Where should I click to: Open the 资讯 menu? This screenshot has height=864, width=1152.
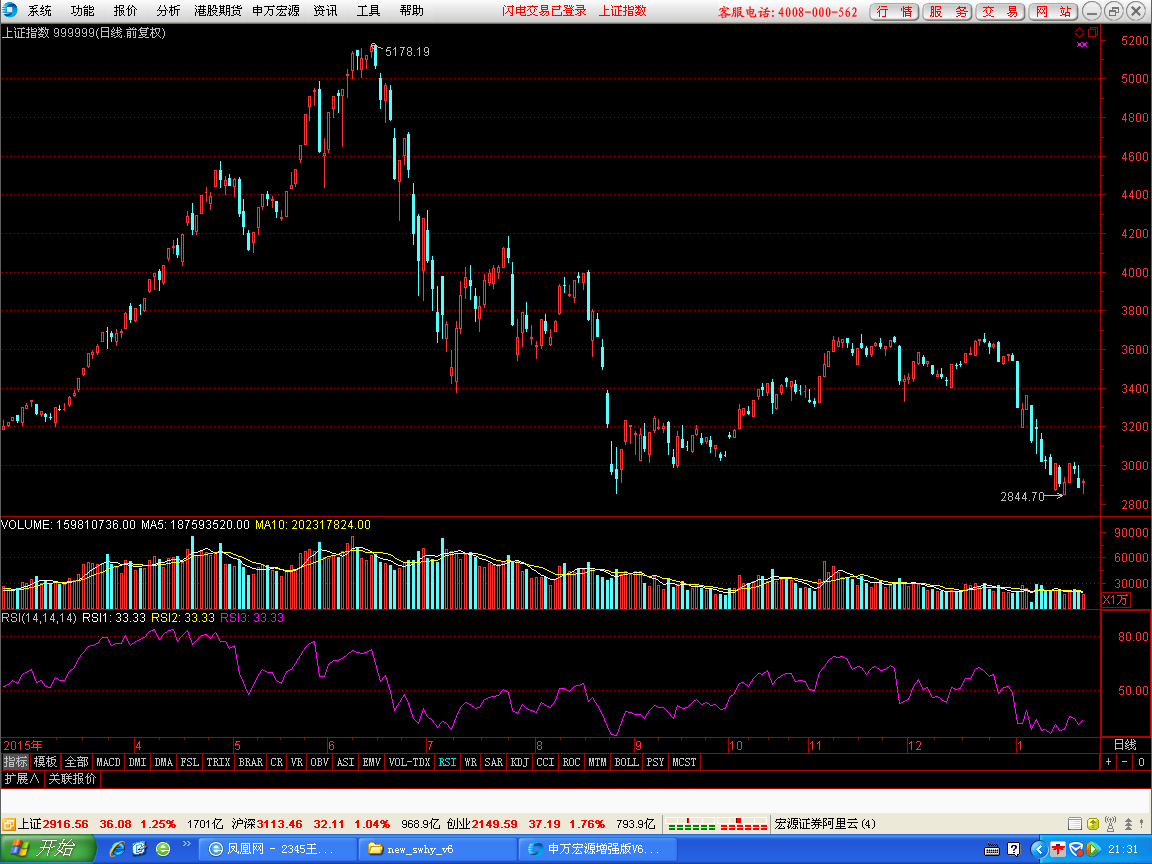[x=325, y=11]
